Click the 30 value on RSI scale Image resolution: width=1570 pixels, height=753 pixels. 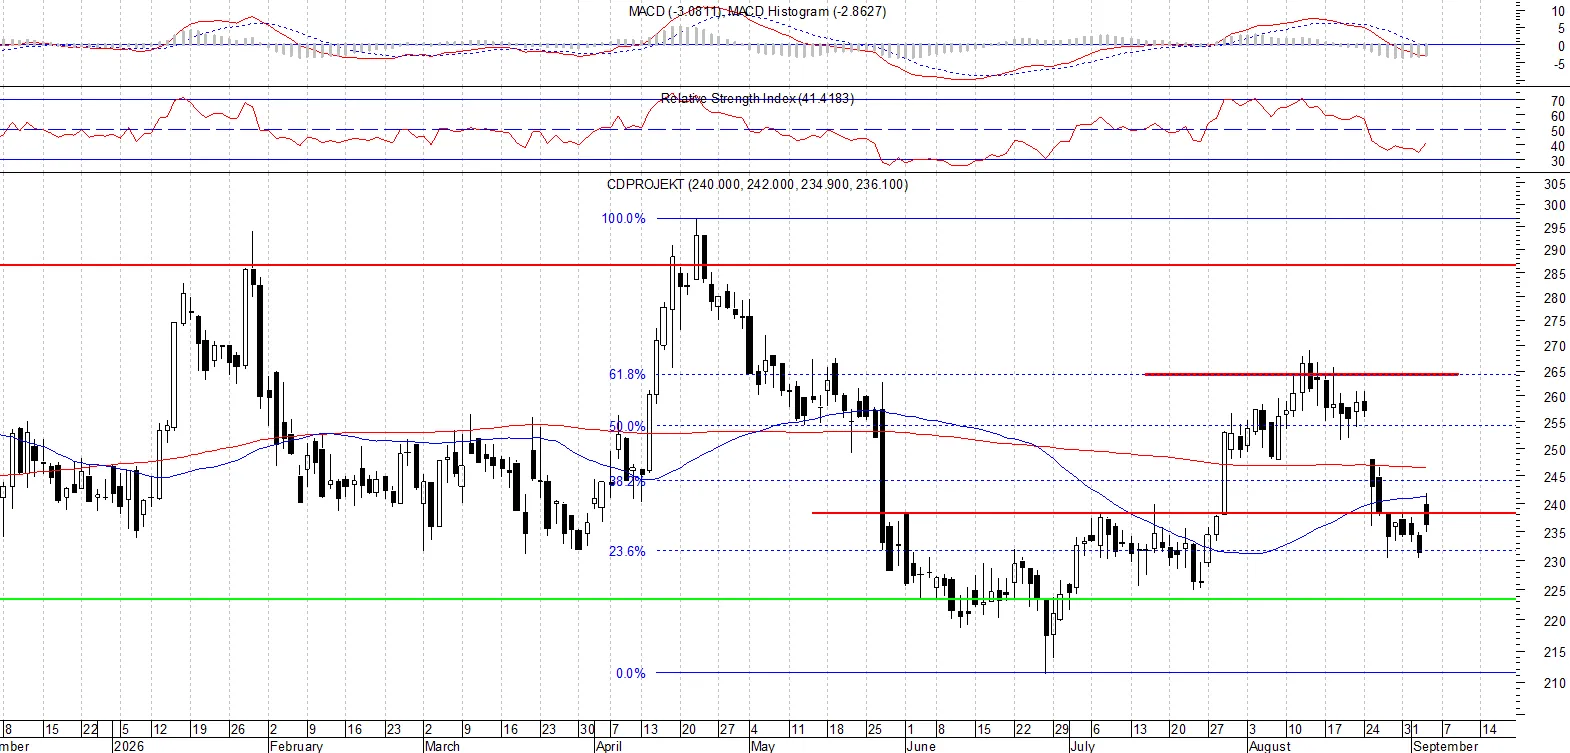coord(1558,161)
